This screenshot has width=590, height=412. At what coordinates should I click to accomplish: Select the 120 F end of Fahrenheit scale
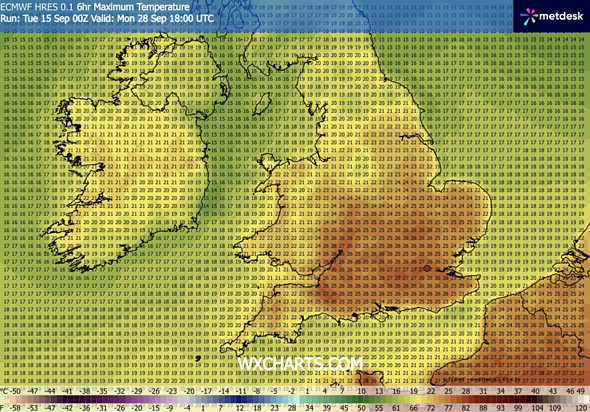(581, 408)
